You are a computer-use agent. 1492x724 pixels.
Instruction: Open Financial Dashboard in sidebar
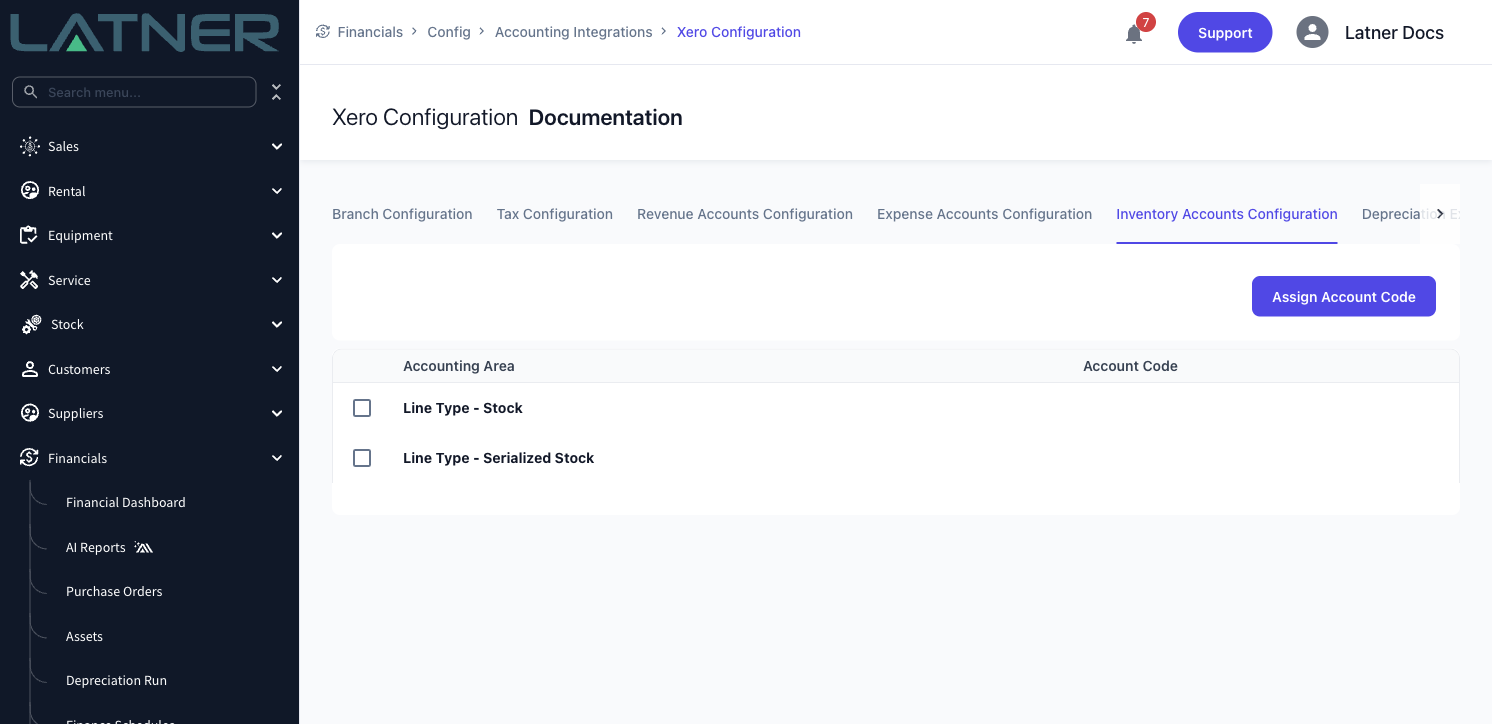pos(126,502)
